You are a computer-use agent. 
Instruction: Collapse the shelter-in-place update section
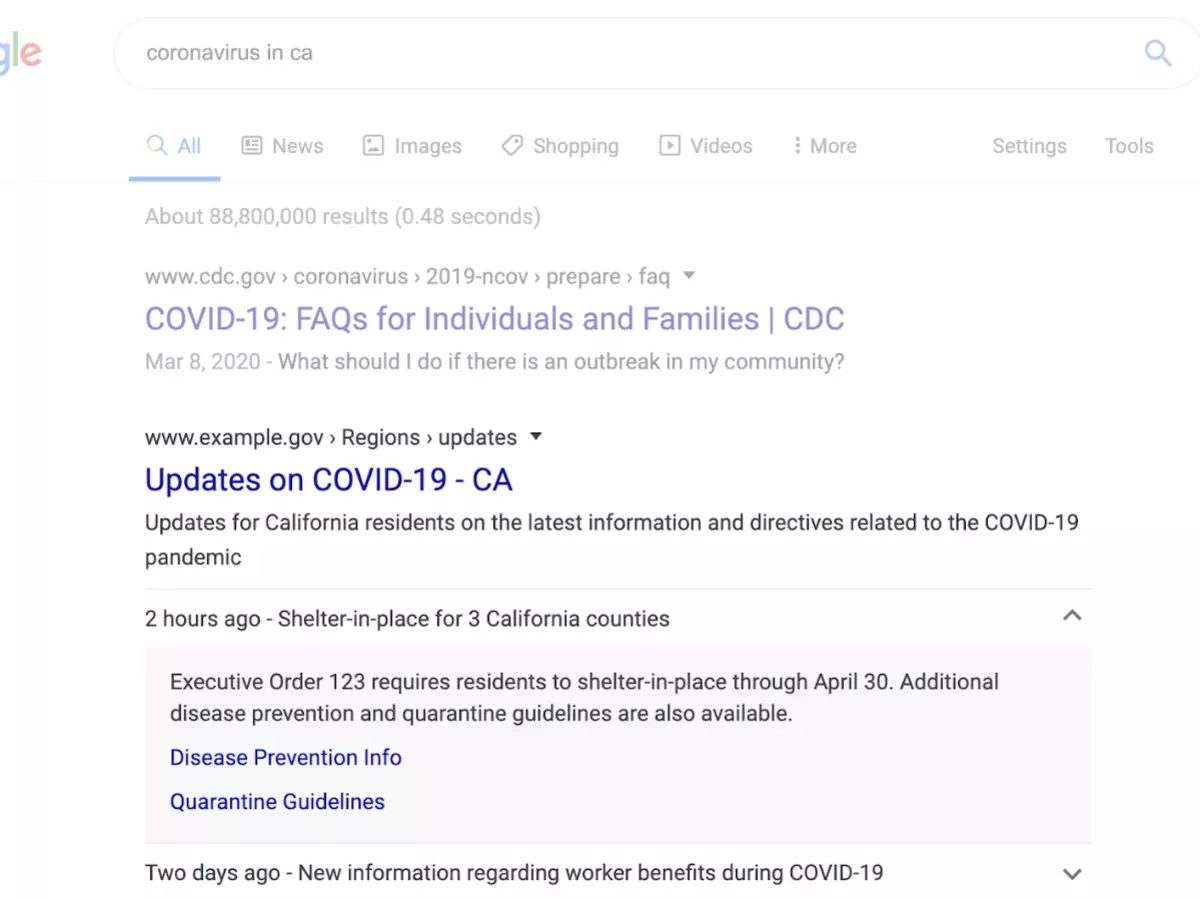1072,616
